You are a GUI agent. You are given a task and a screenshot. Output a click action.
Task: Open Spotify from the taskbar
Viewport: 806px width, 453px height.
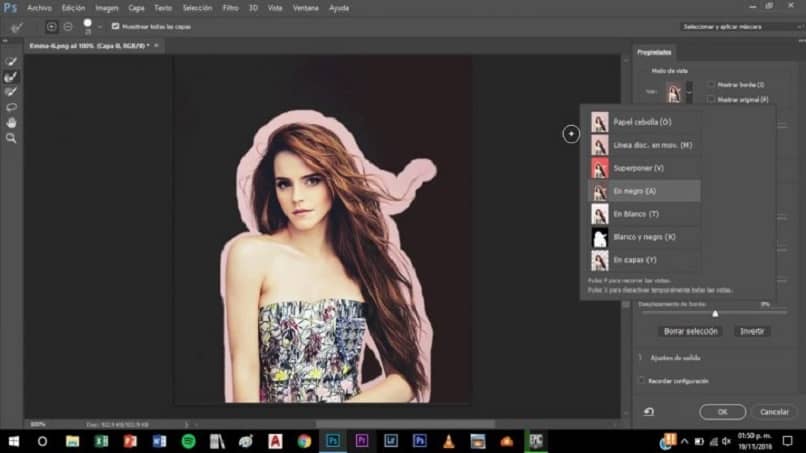pyautogui.click(x=188, y=441)
